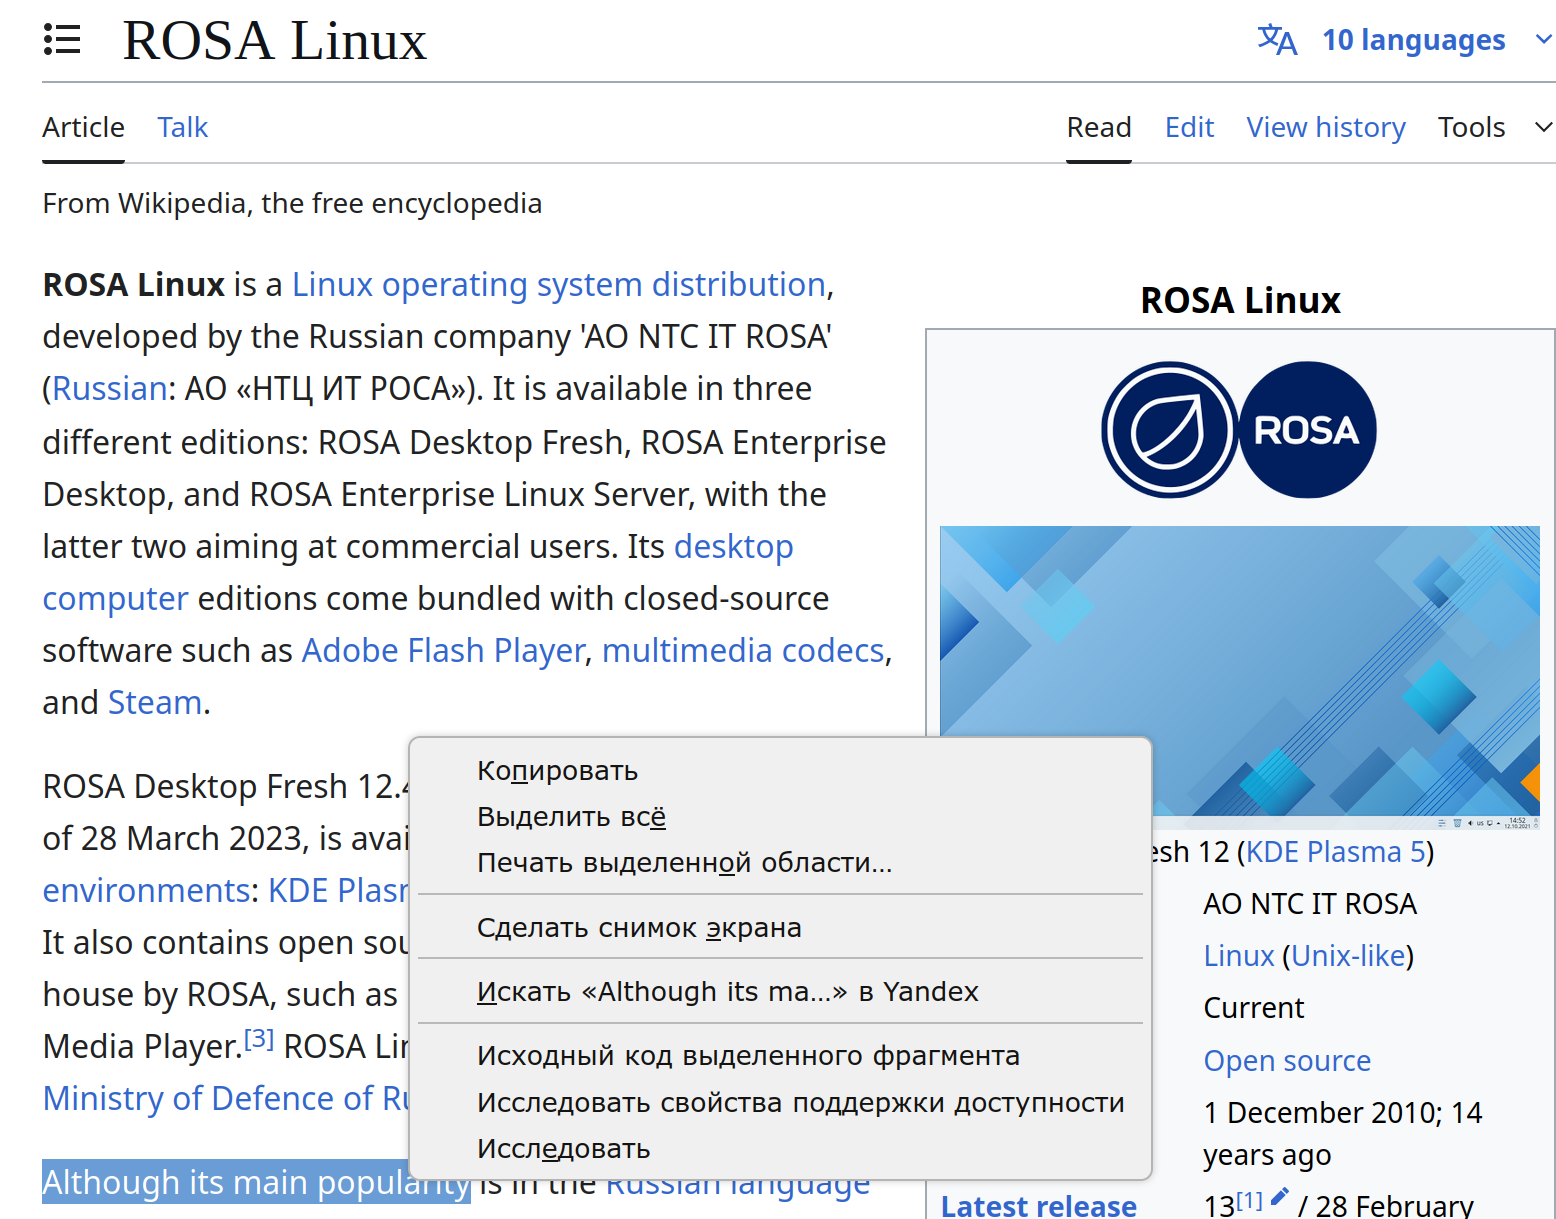This screenshot has height=1219, width=1556.
Task: Switch to the Talk tab
Action: (182, 127)
